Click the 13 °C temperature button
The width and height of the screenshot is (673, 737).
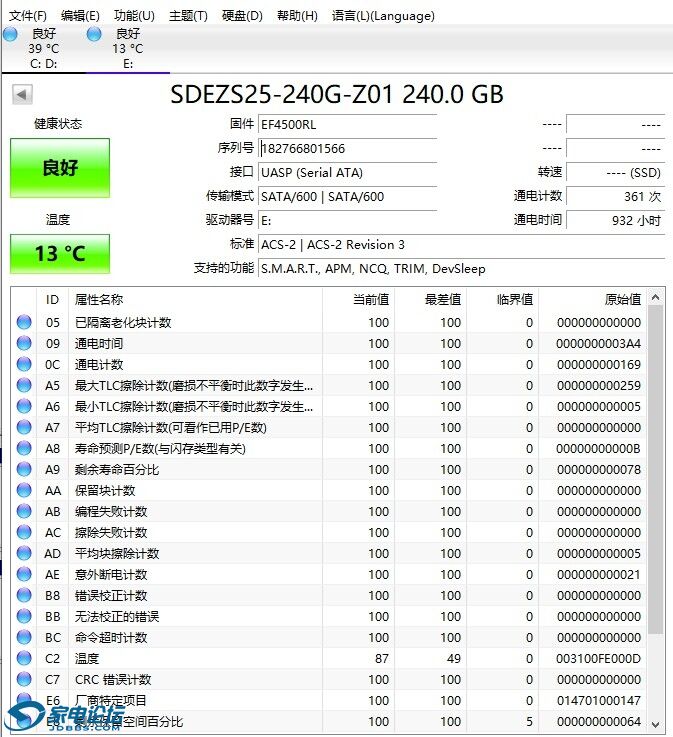(x=60, y=254)
